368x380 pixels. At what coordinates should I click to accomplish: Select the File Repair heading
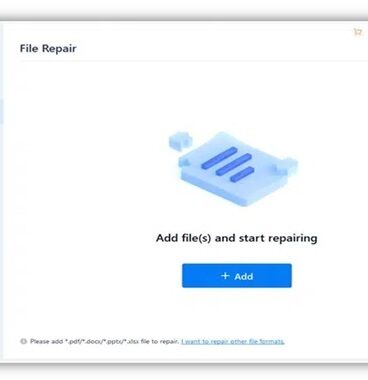(x=48, y=49)
